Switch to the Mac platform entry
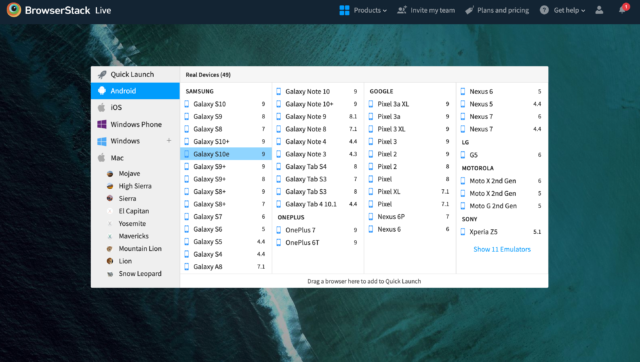Screen dimensions: 640x362 (135, 158)
